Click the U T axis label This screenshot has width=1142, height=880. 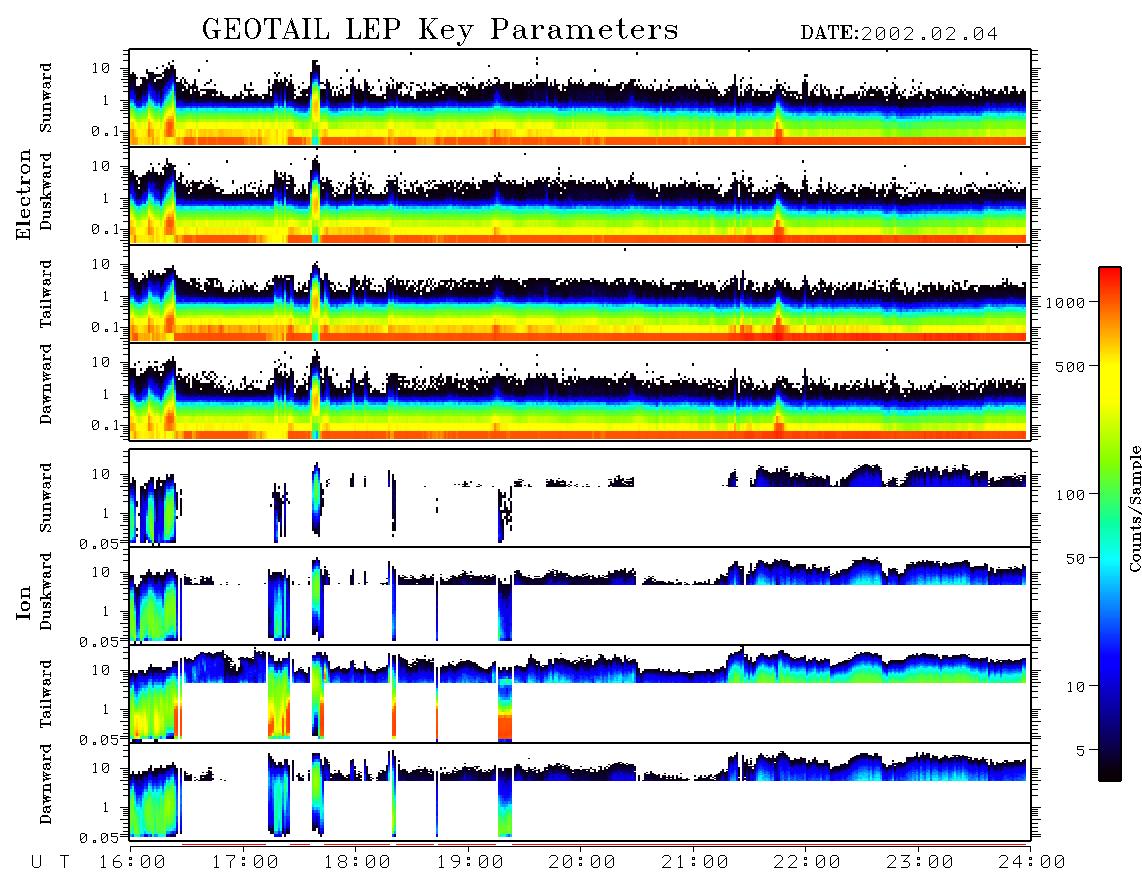pos(50,862)
